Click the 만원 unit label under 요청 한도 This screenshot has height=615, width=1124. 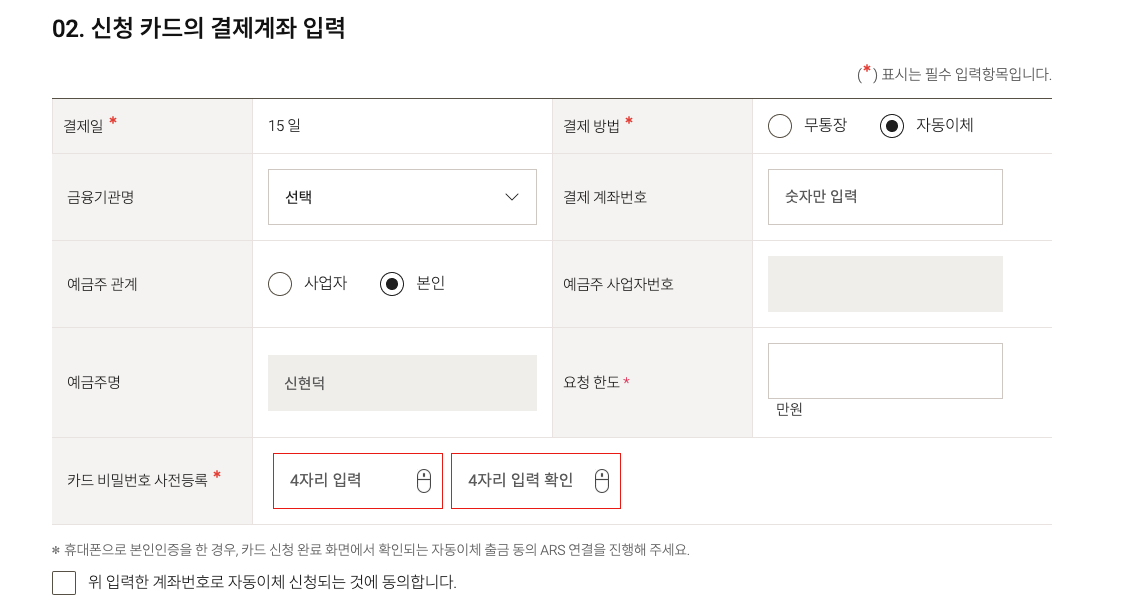point(789,409)
